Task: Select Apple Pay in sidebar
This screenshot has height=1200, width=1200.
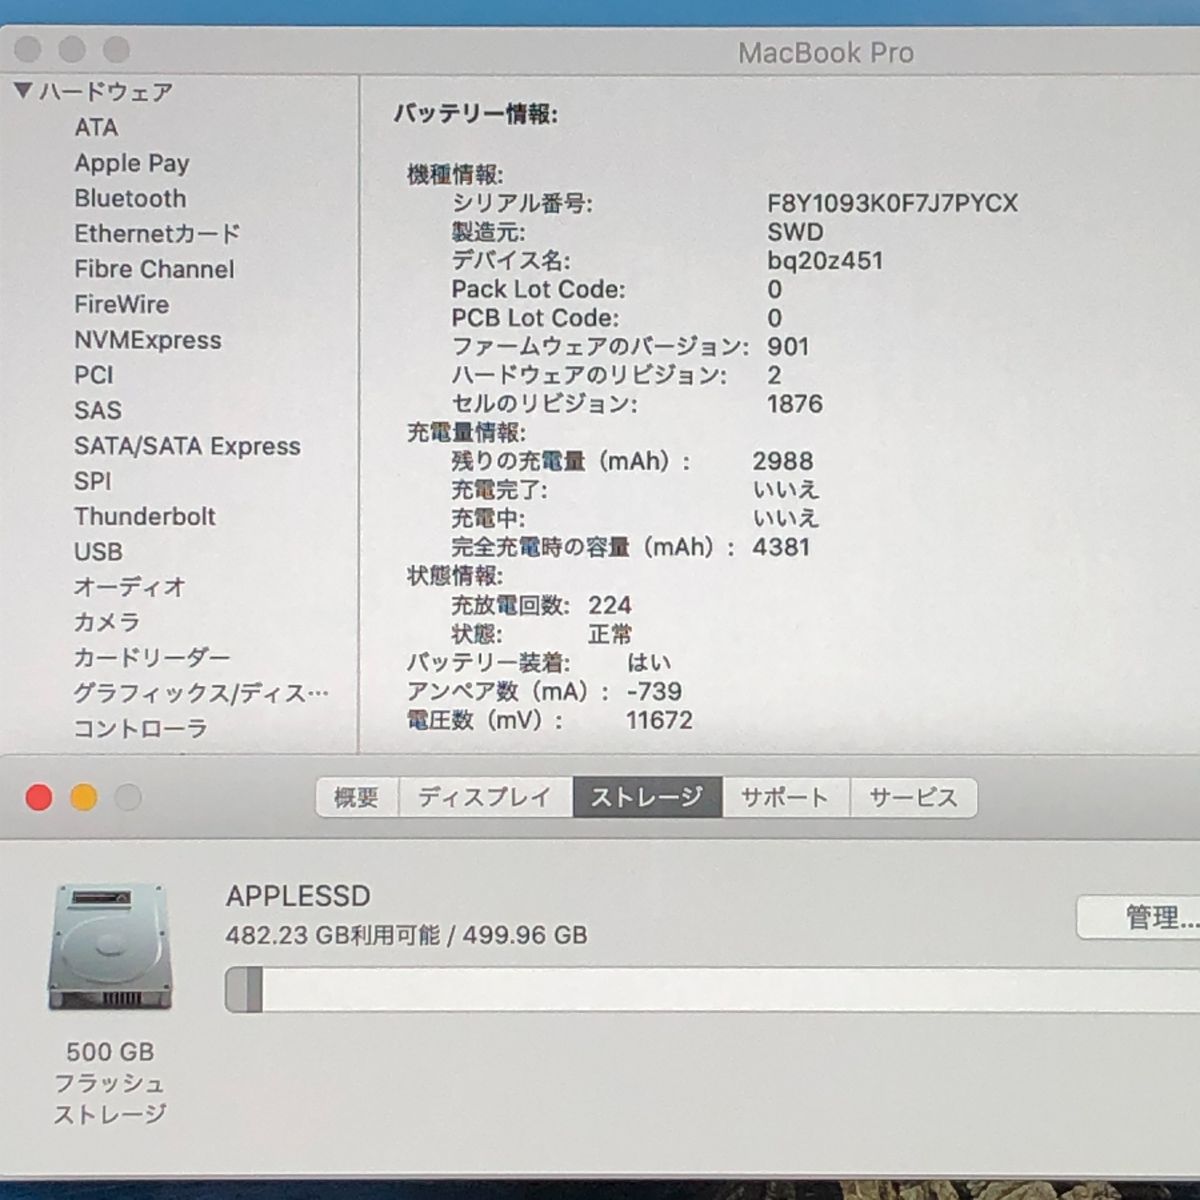Action: 131,163
